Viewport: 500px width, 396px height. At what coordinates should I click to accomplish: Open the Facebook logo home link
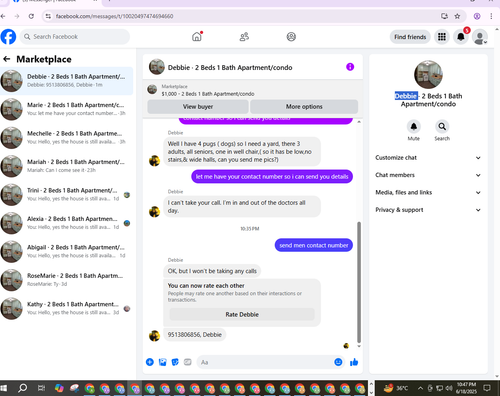tap(8, 37)
